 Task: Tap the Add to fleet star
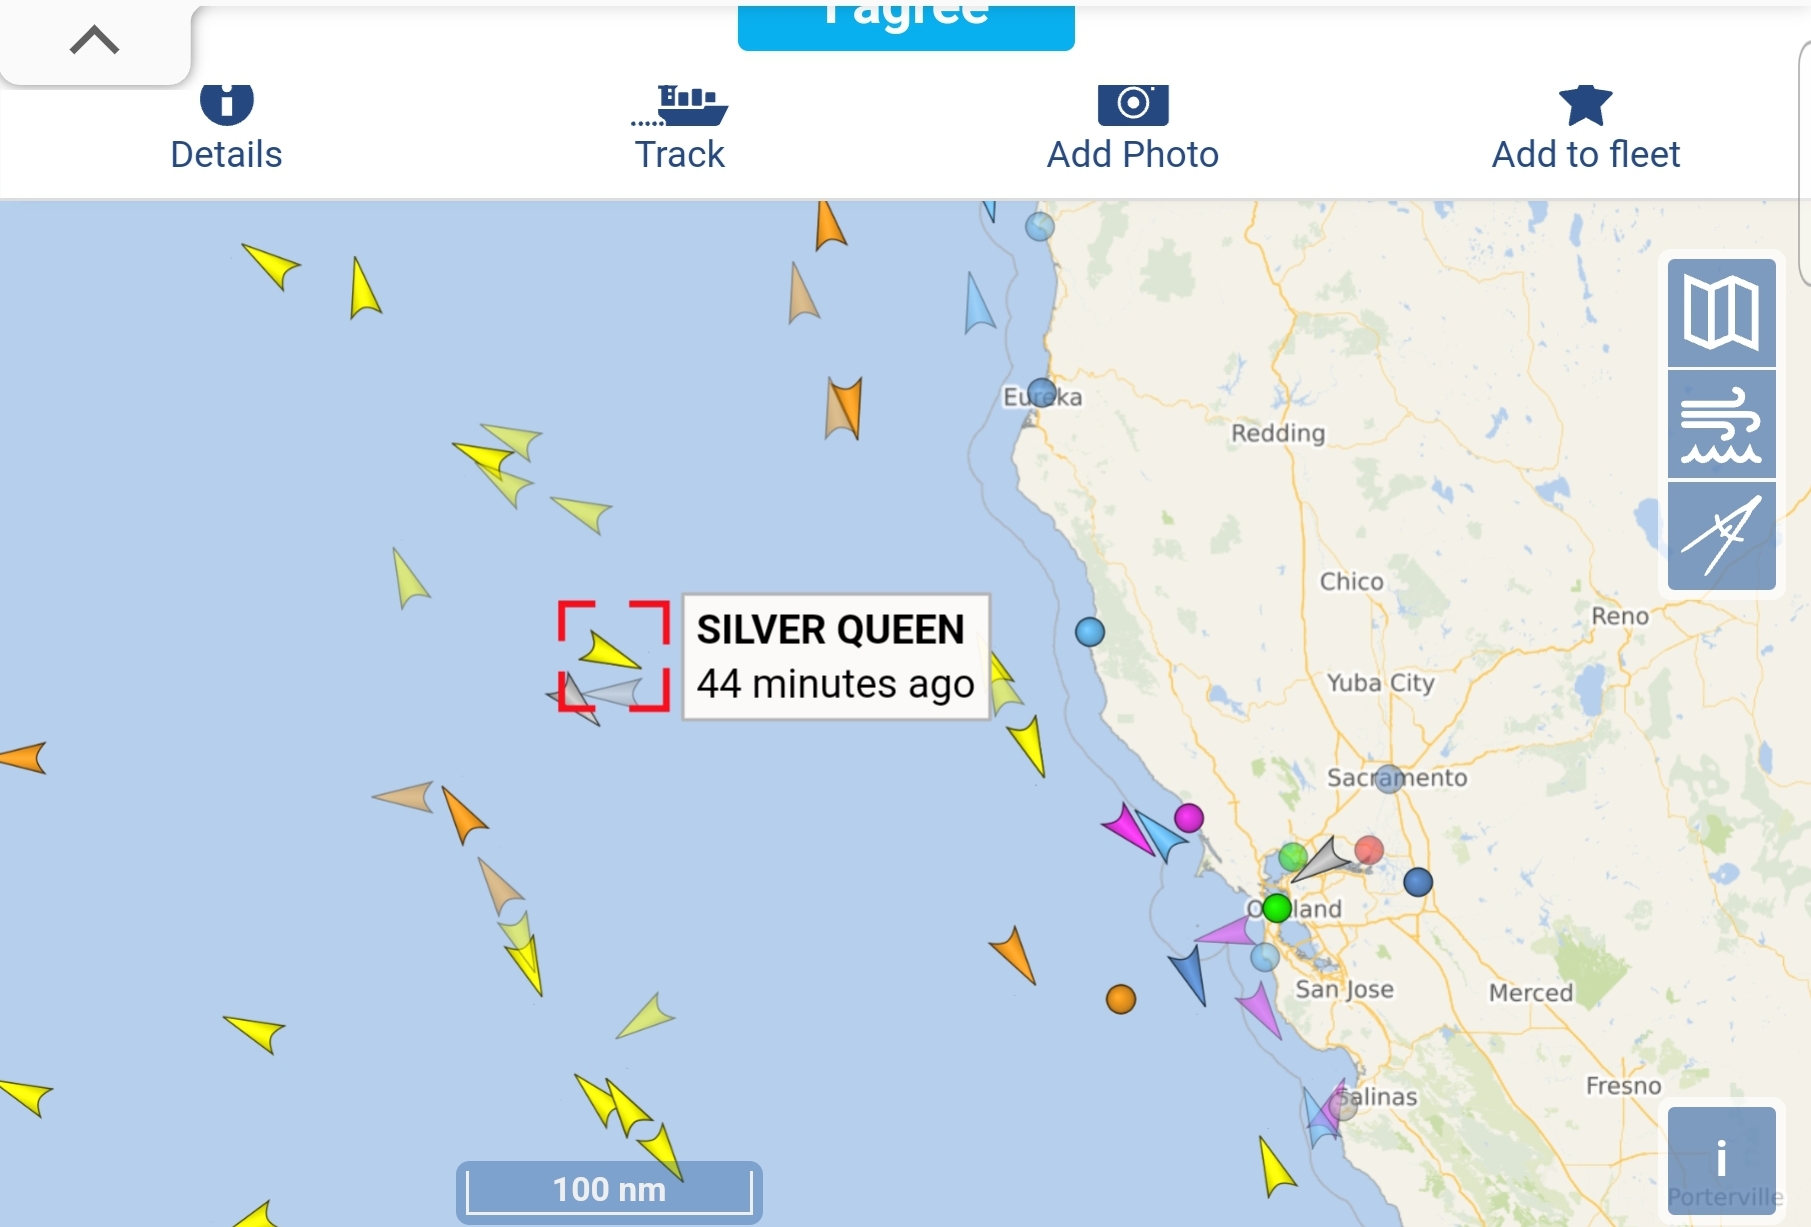[x=1585, y=104]
